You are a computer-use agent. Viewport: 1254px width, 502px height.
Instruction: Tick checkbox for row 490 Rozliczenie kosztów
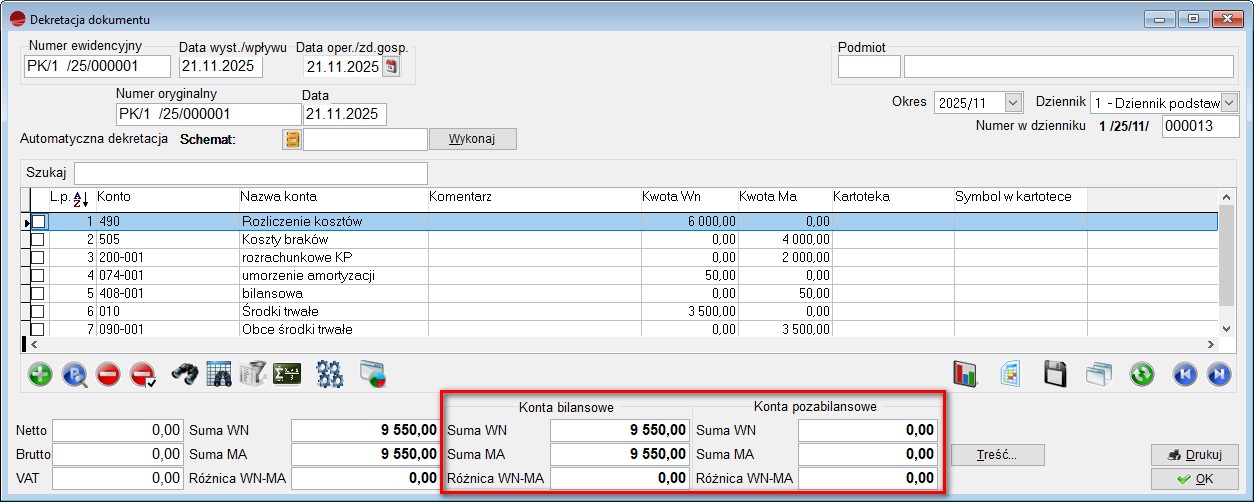39,221
